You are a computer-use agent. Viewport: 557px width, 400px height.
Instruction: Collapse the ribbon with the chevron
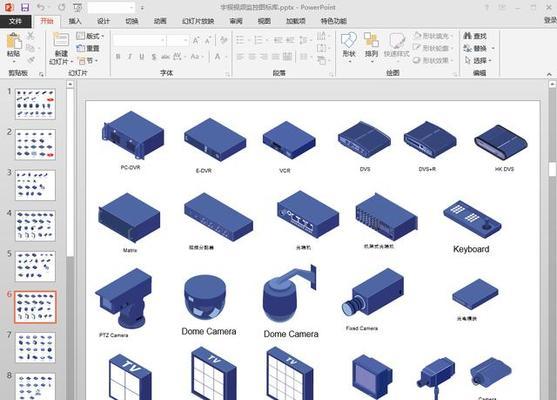click(x=549, y=74)
